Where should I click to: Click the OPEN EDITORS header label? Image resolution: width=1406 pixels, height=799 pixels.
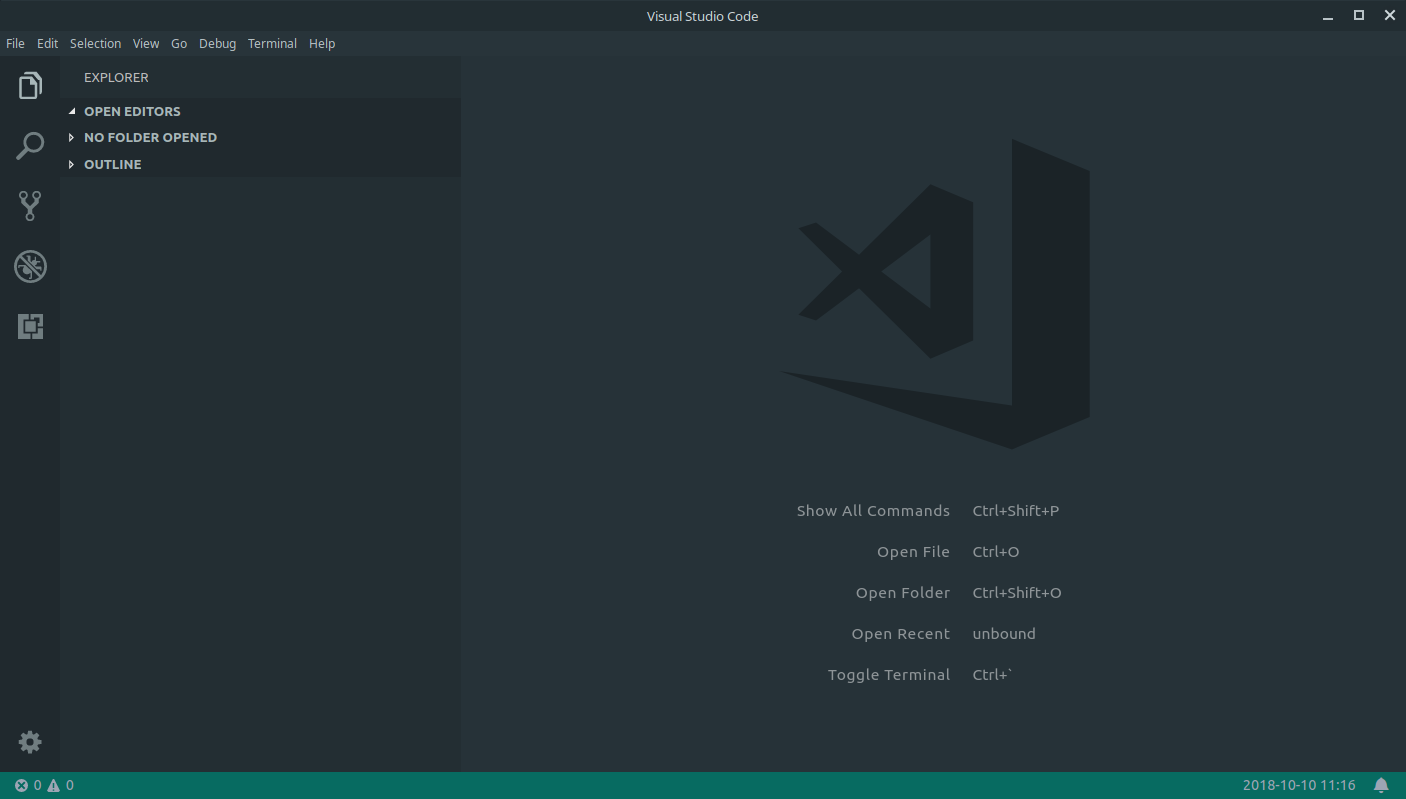tap(132, 111)
